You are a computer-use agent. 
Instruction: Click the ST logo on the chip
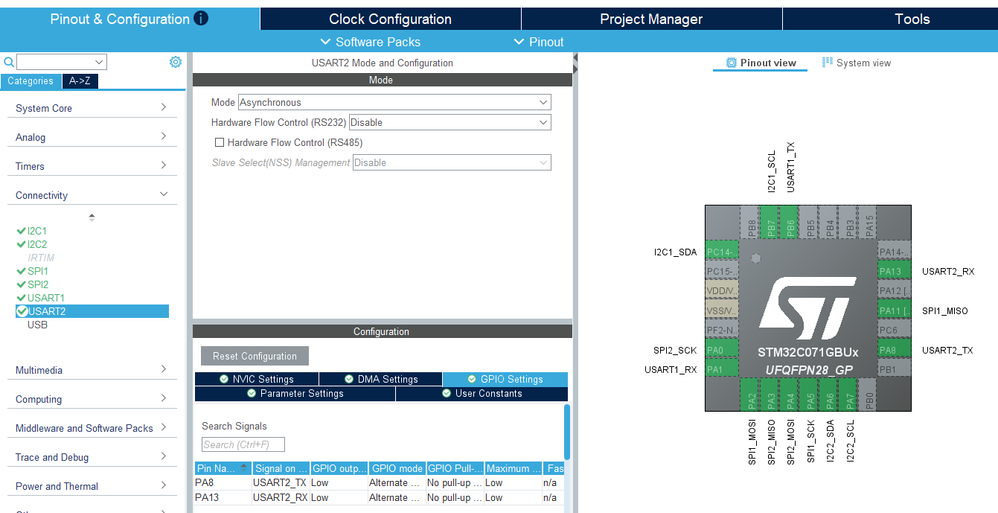point(807,308)
